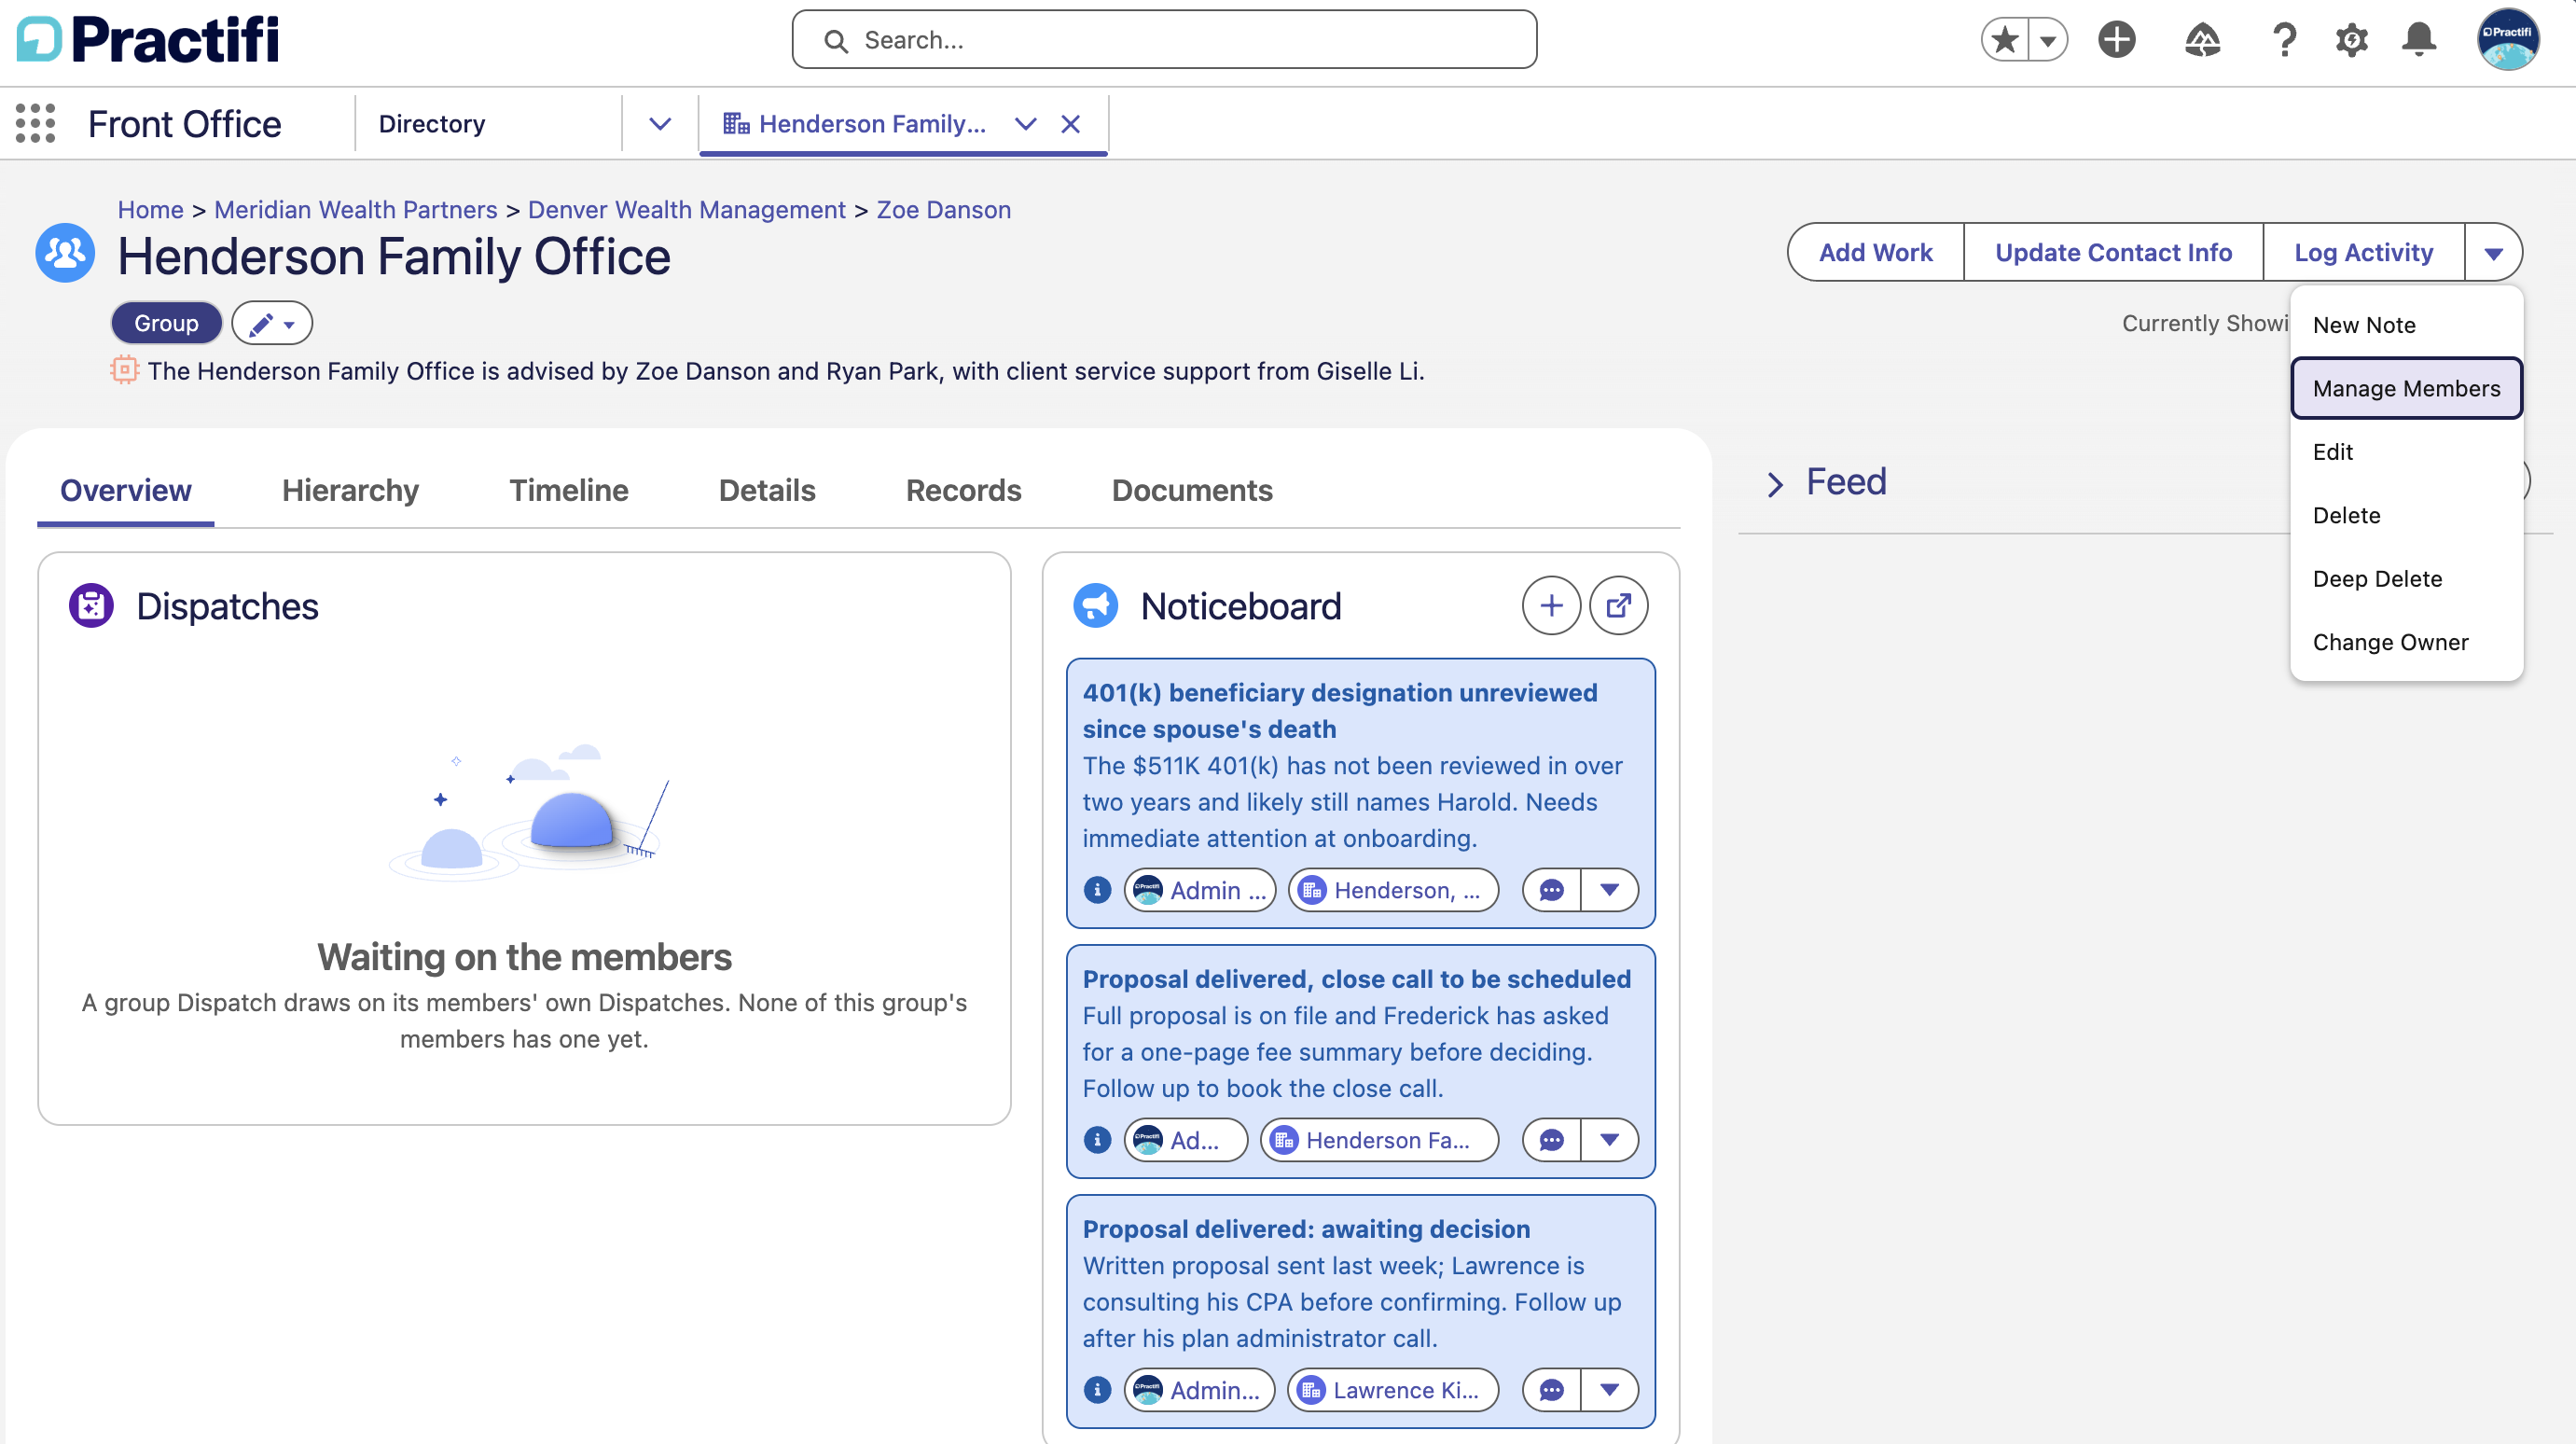Switch to the Documents tab

click(1192, 490)
